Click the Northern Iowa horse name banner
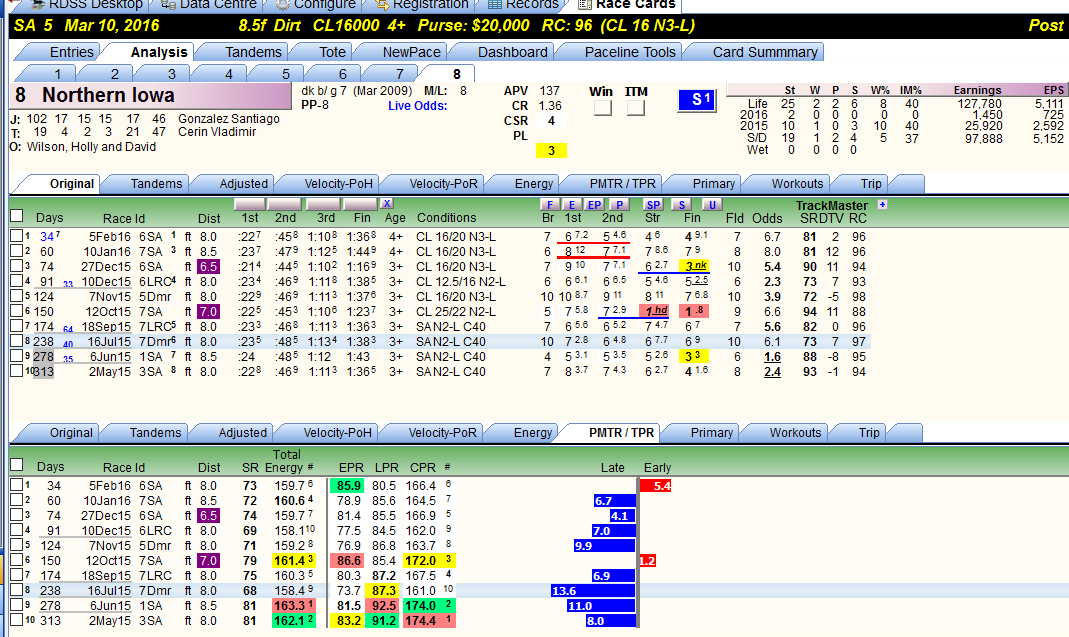 [151, 95]
